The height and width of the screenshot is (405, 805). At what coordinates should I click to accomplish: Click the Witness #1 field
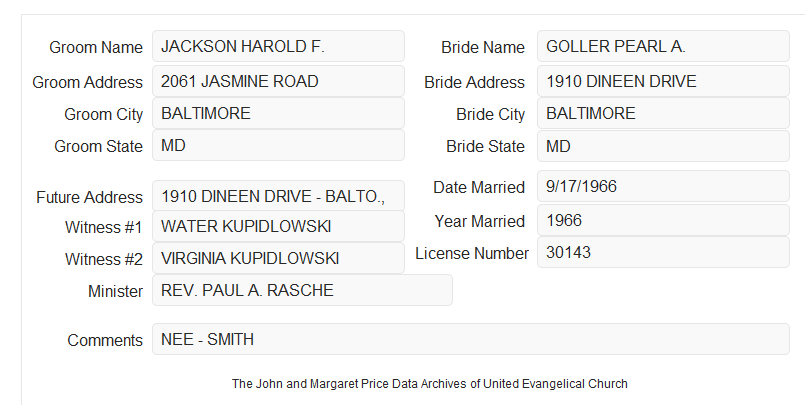coord(278,226)
